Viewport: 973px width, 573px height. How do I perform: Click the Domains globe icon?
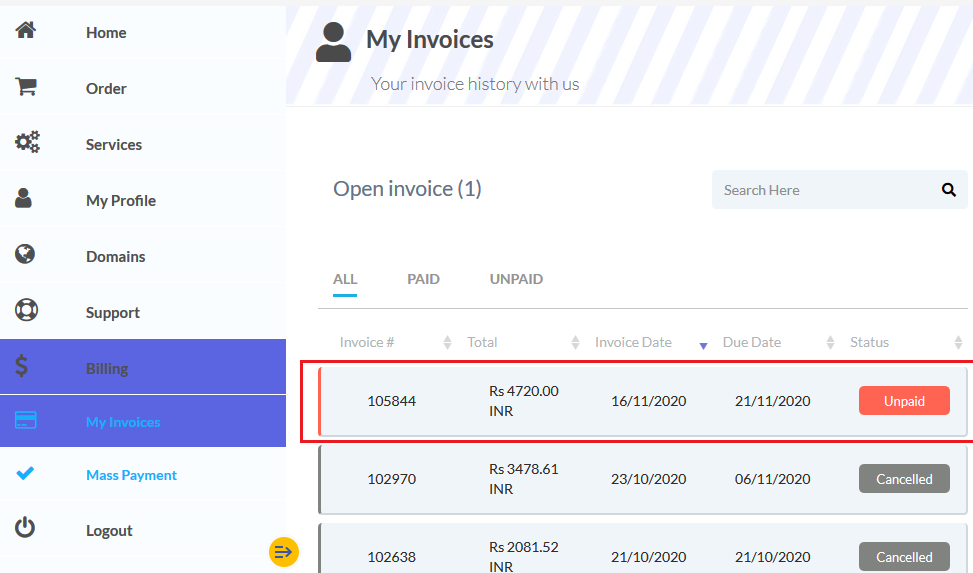coord(25,254)
